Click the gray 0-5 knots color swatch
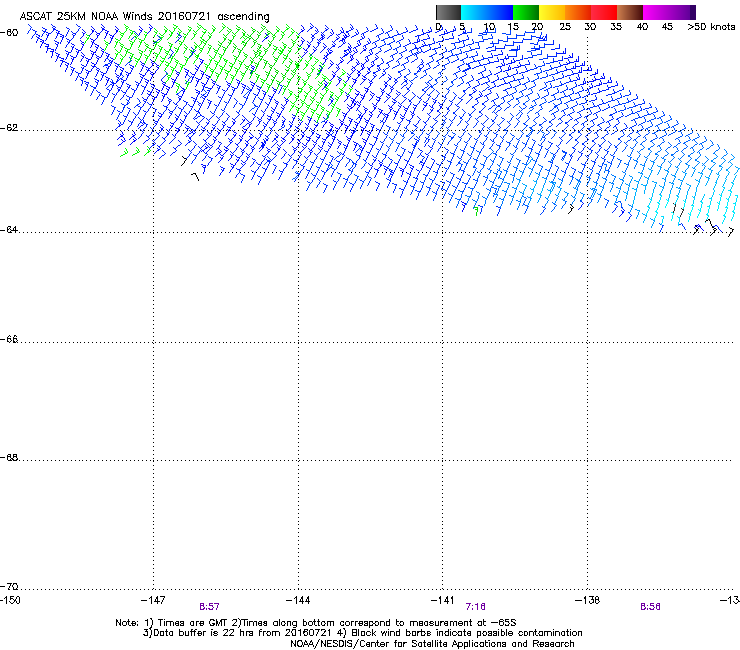 point(448,12)
